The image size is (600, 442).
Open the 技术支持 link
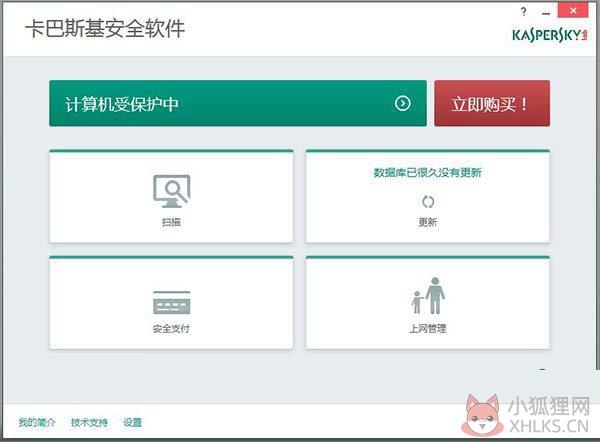(89, 422)
